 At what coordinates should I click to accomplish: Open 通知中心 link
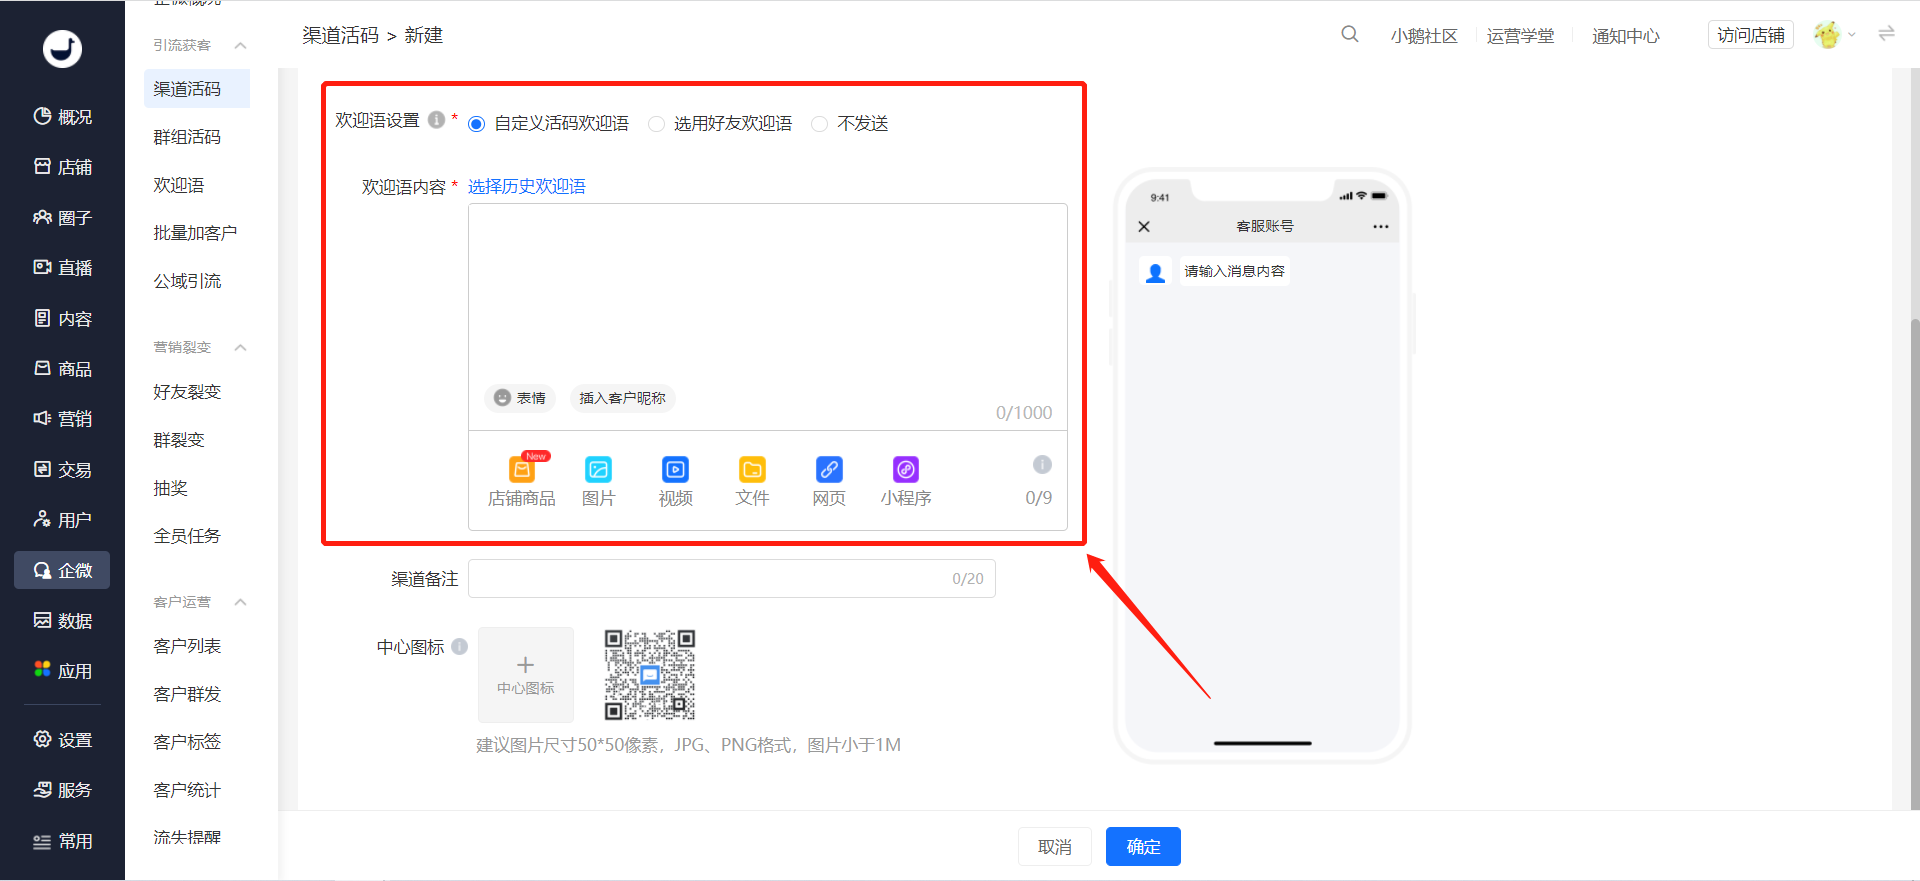pos(1626,36)
